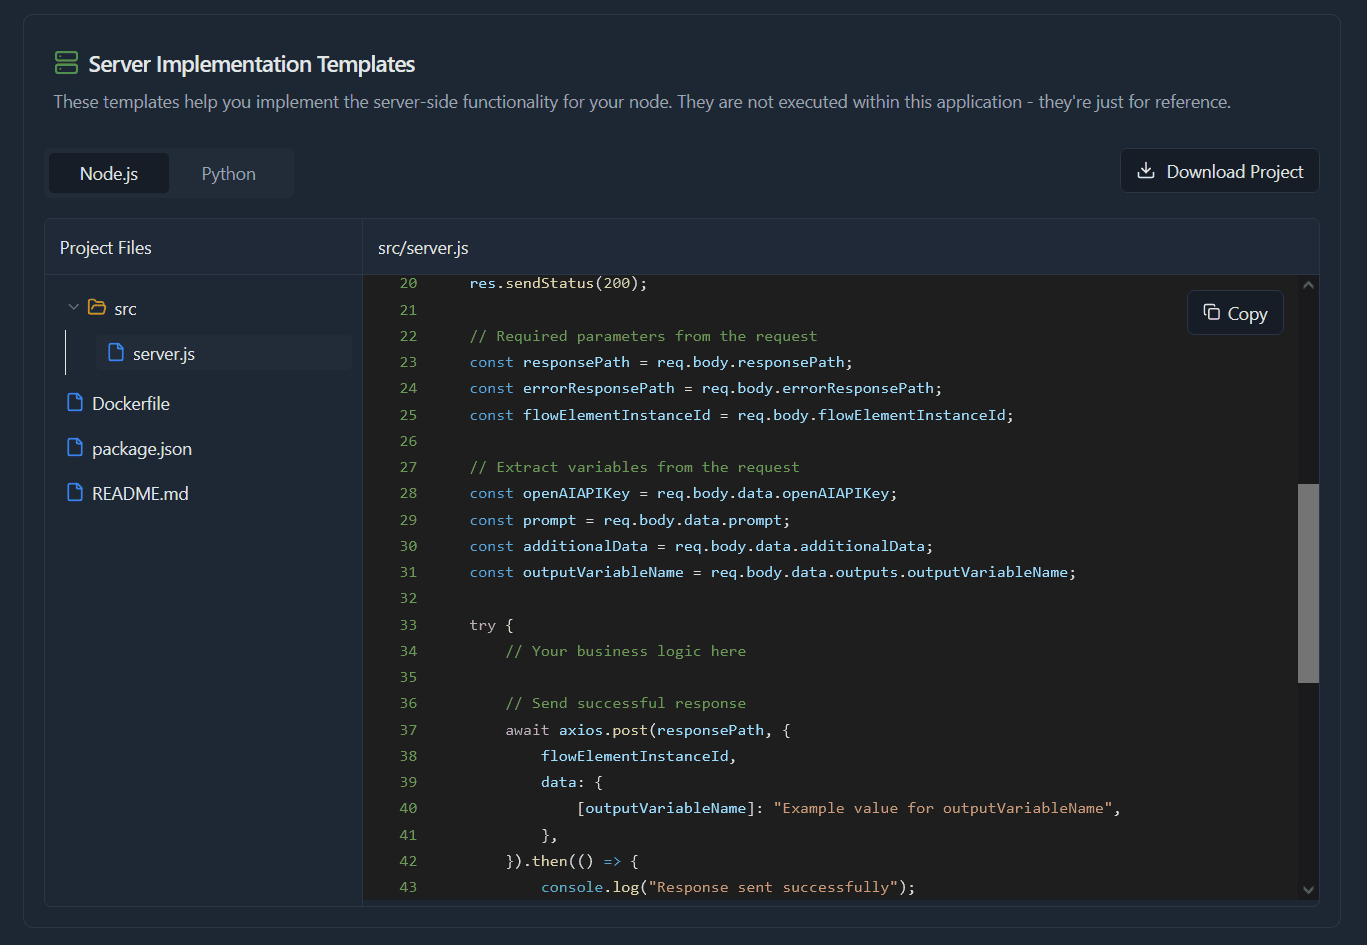Click the Extract variables comment line
This screenshot has width=1367, height=945.
(x=634, y=467)
